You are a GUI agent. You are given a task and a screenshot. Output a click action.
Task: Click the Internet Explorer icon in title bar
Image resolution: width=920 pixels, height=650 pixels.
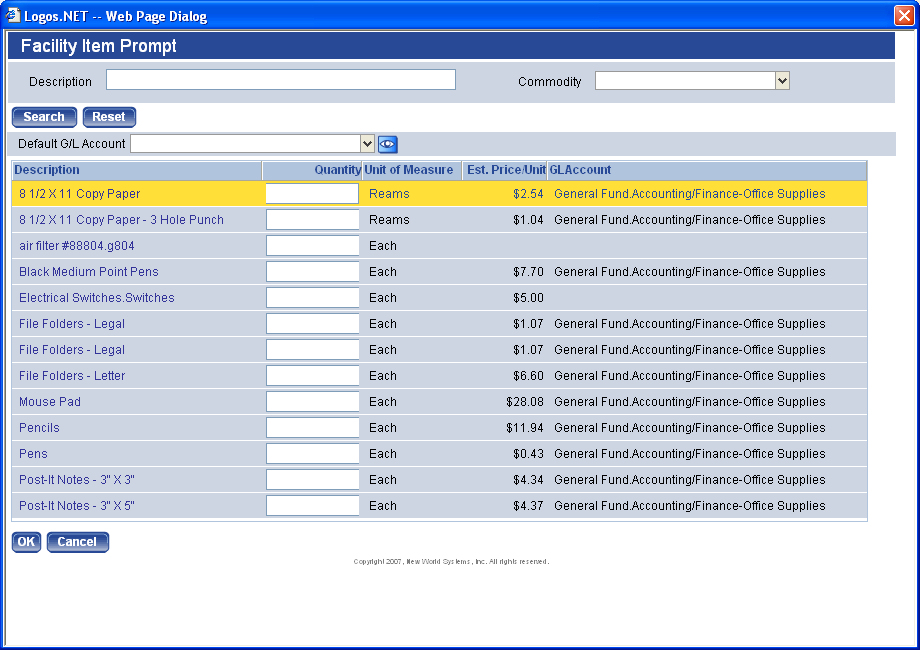(x=13, y=15)
